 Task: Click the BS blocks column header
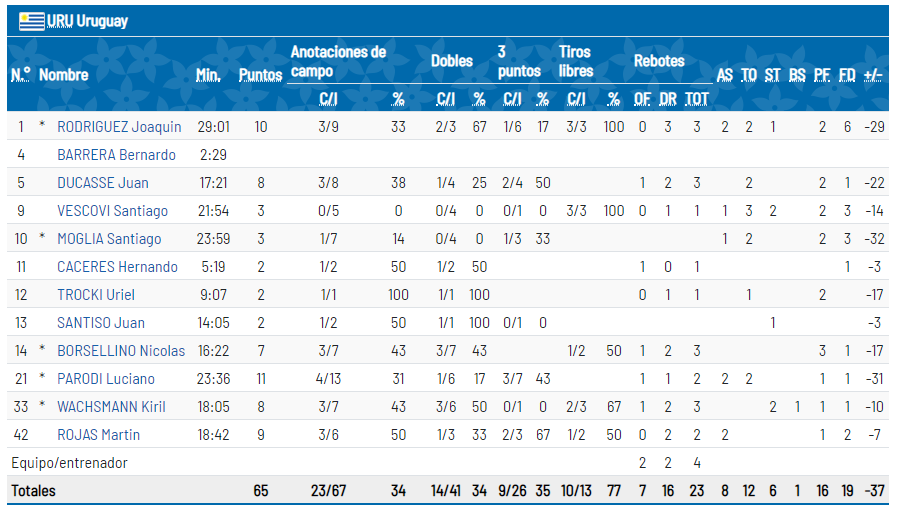click(x=797, y=75)
